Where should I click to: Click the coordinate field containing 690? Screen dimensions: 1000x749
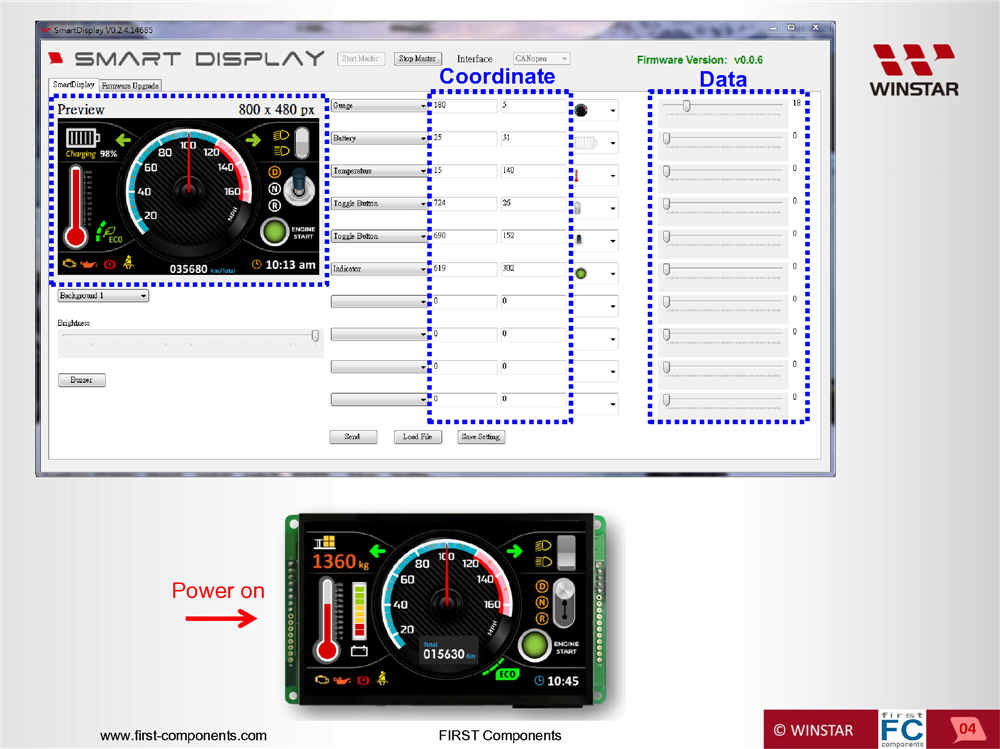[464, 236]
